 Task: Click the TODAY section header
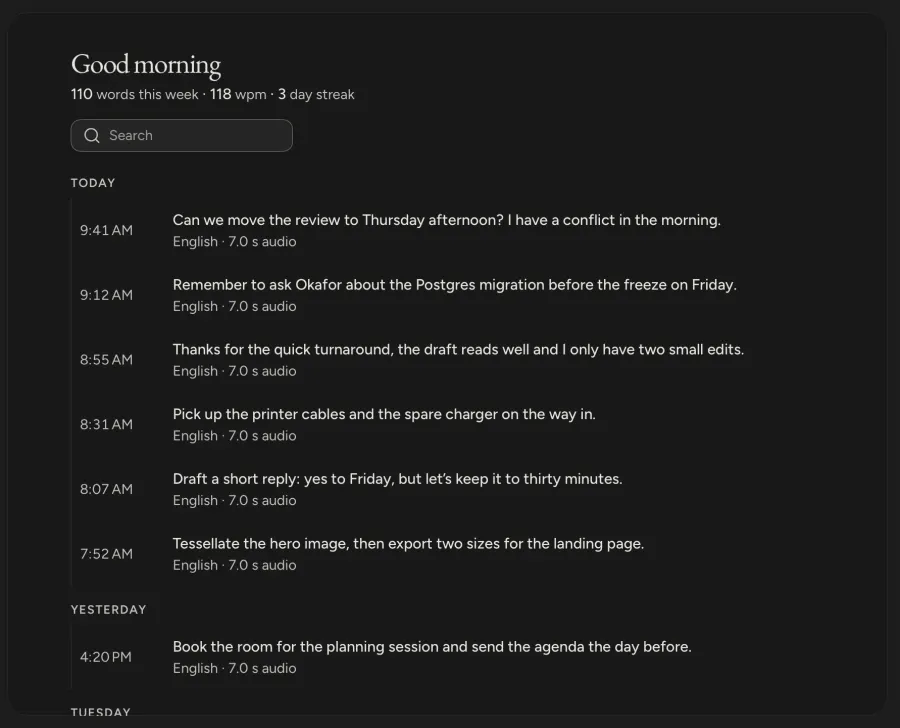pos(93,183)
